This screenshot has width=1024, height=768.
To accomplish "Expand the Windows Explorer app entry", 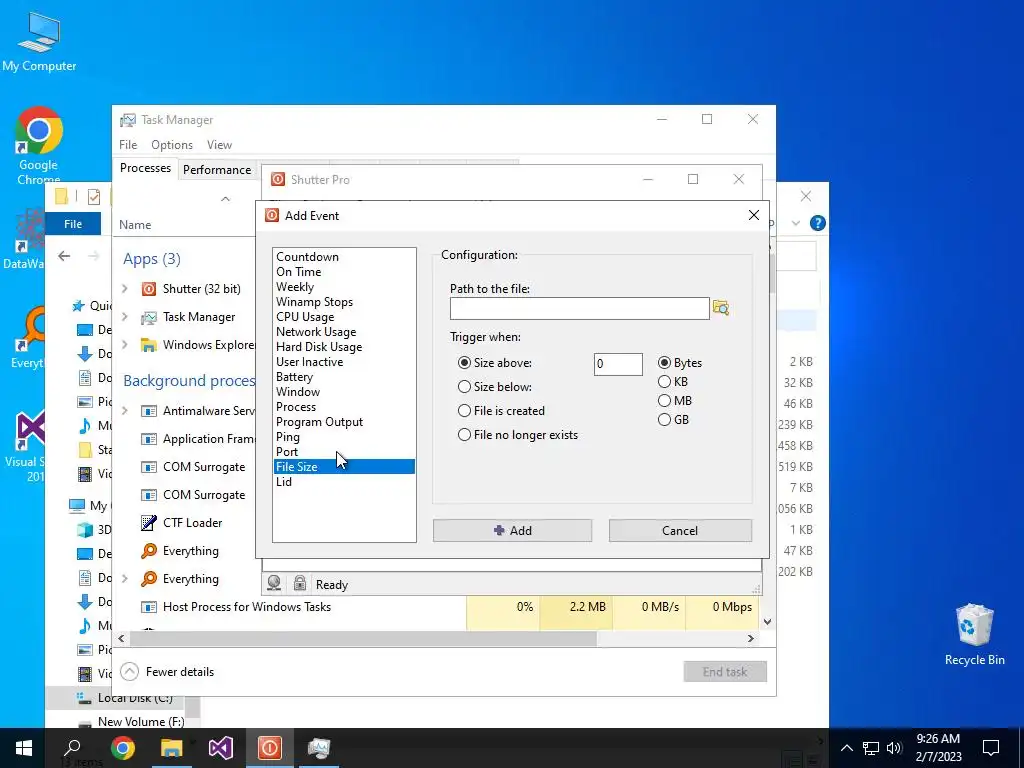I will point(125,345).
